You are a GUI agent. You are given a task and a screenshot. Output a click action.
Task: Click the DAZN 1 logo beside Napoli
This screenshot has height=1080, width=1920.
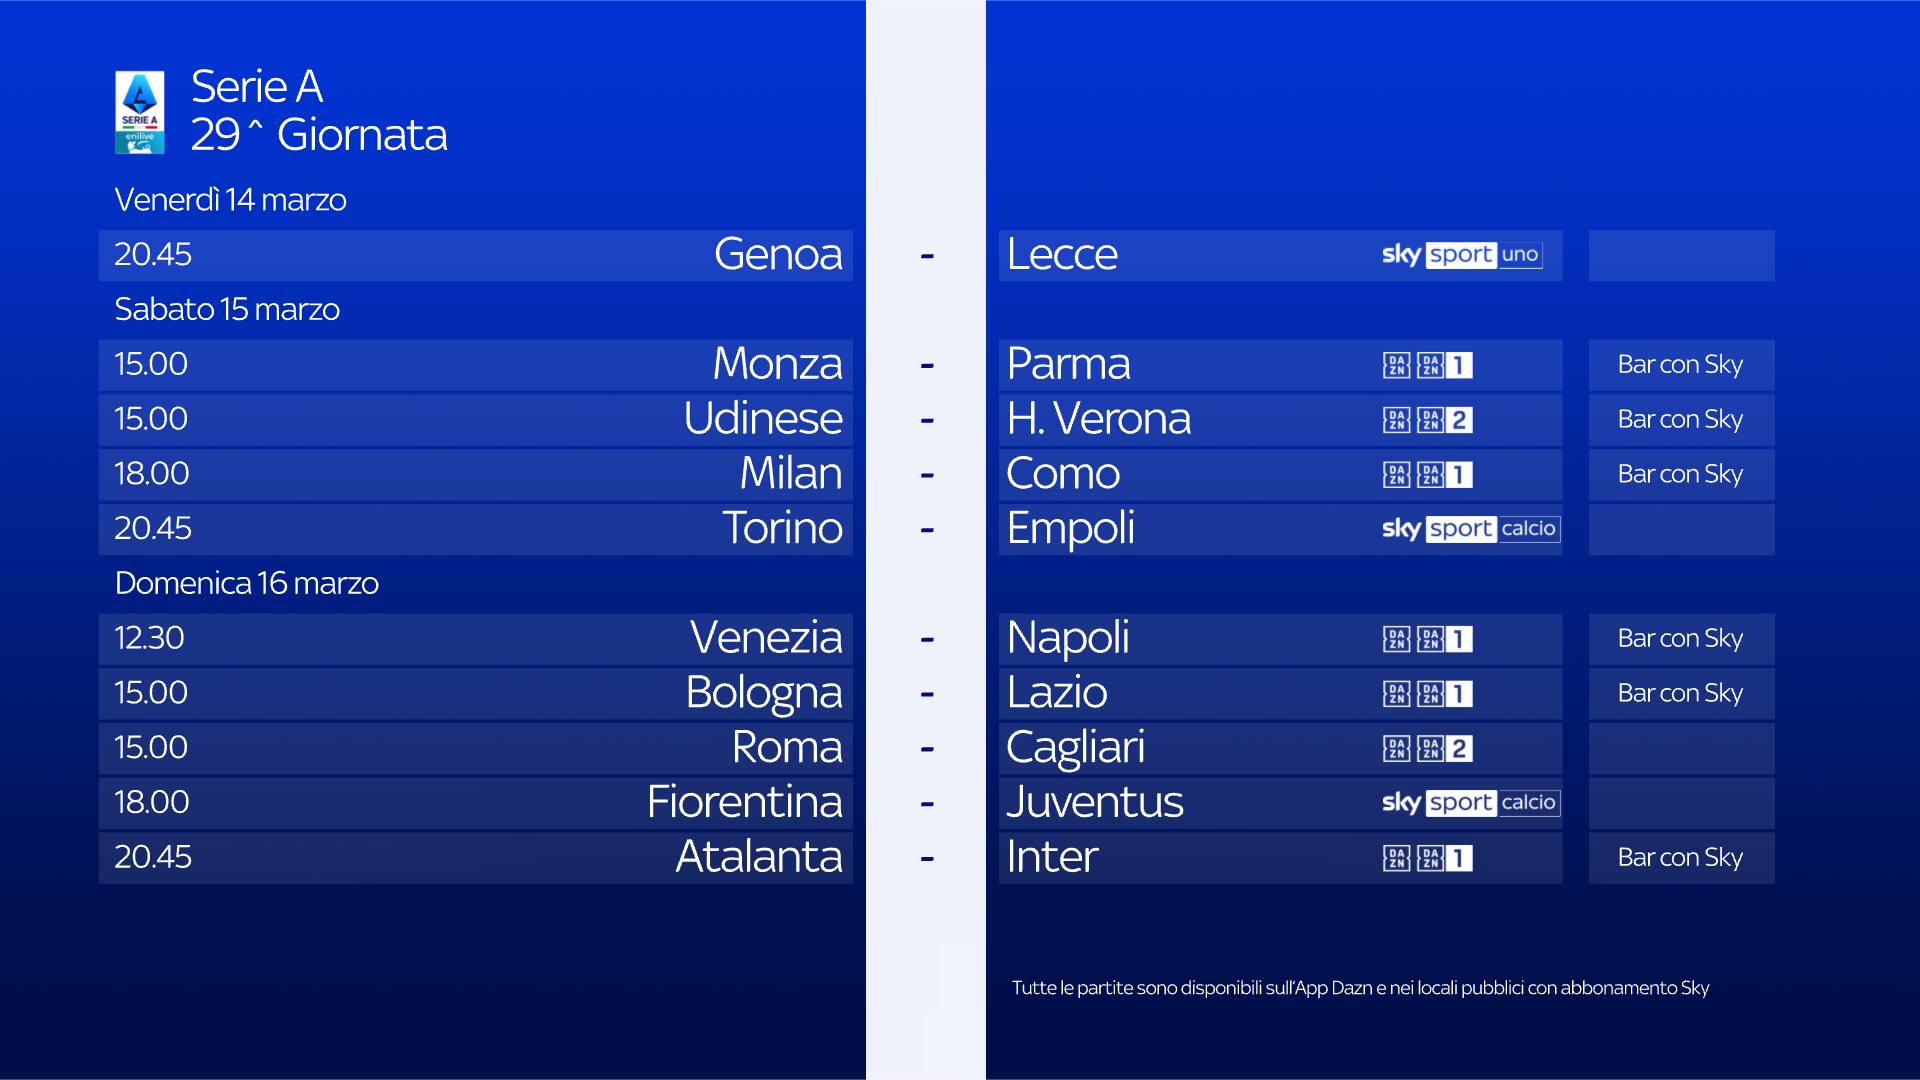click(x=1444, y=639)
